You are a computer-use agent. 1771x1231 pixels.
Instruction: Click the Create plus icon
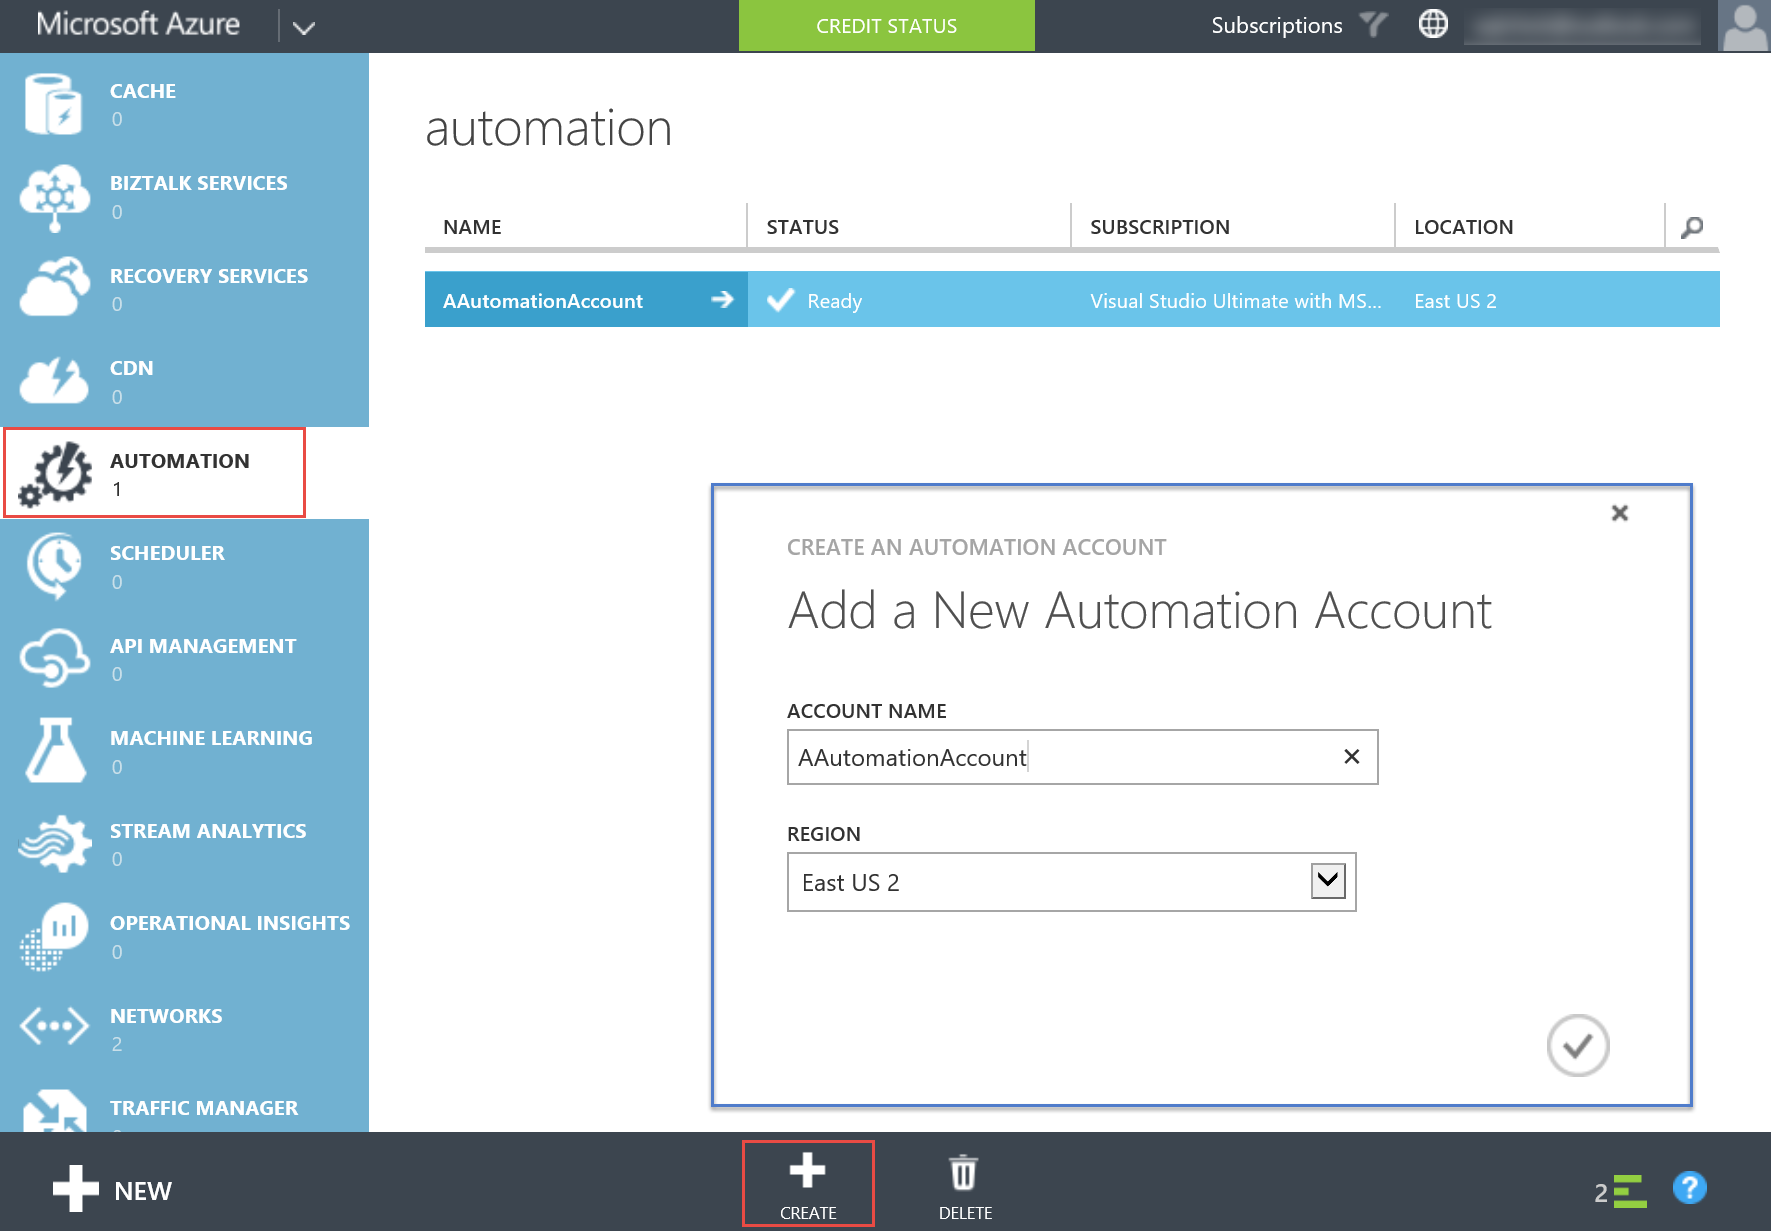click(x=807, y=1169)
